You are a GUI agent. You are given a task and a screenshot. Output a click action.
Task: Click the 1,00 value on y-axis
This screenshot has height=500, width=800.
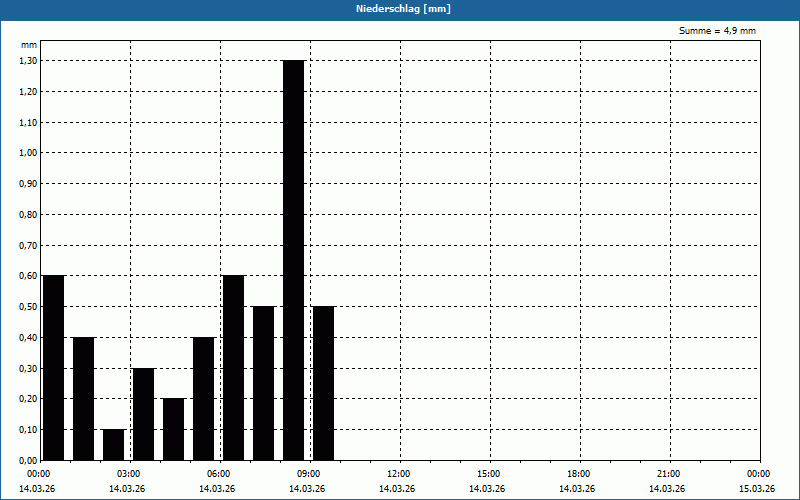[27, 153]
